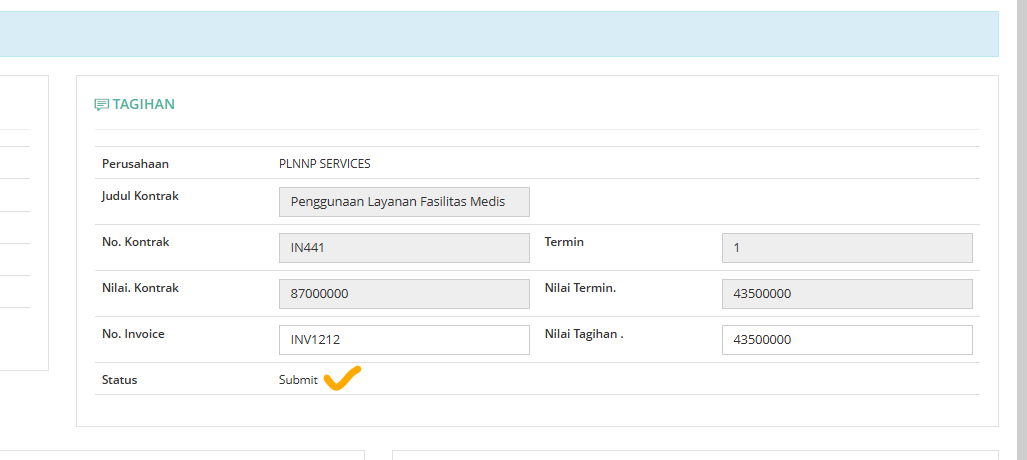The image size is (1027, 460).
Task: Click the No. Invoice label
Action: point(133,334)
